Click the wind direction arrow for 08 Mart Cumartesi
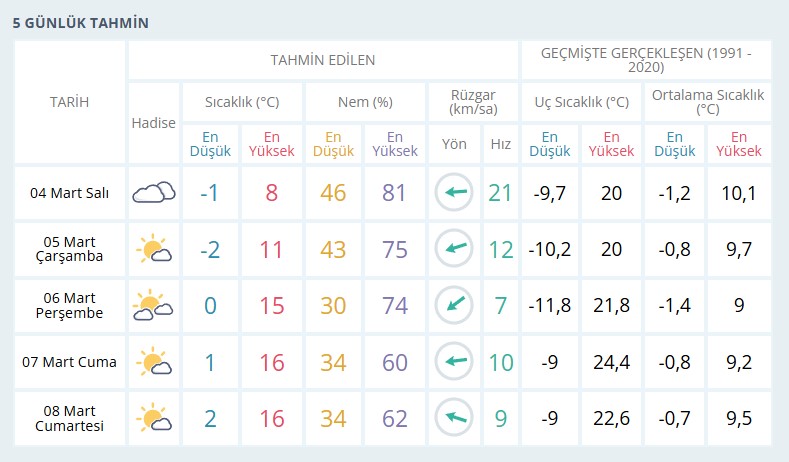This screenshot has height=462, width=789. coord(454,418)
